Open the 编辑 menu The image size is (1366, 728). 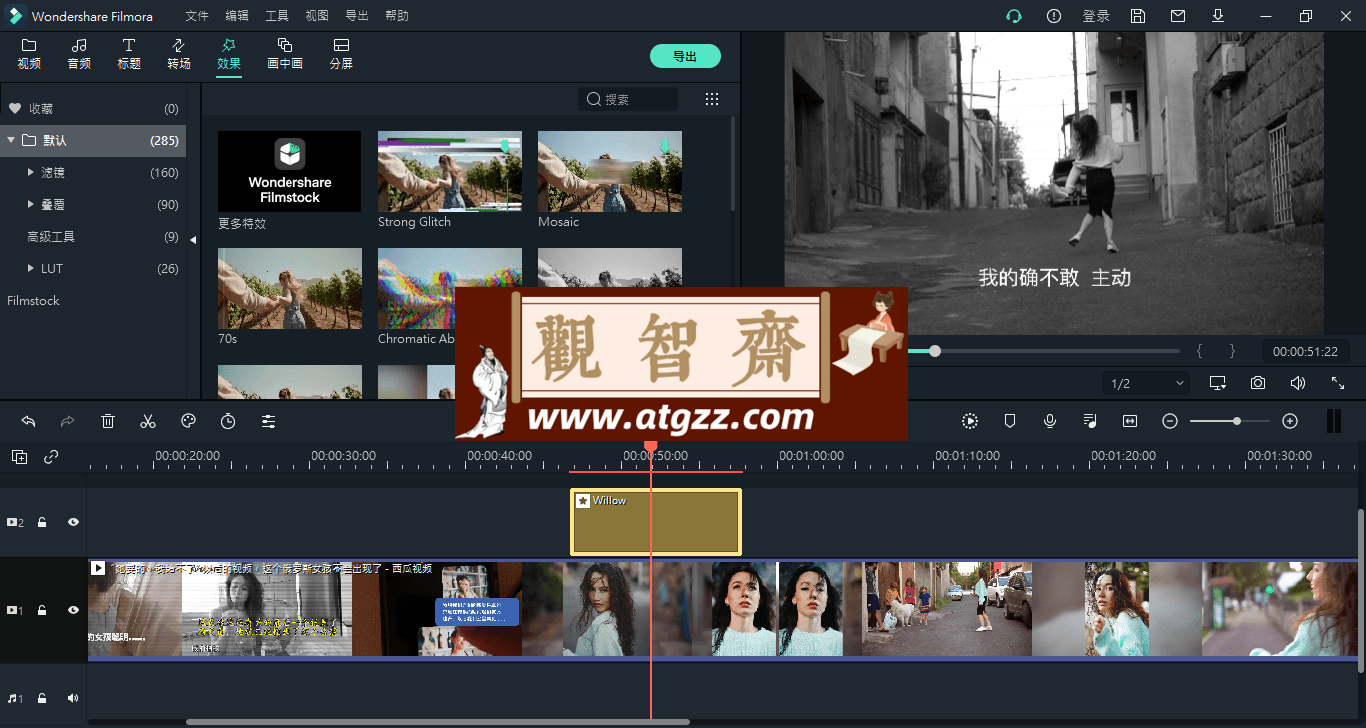pos(237,16)
